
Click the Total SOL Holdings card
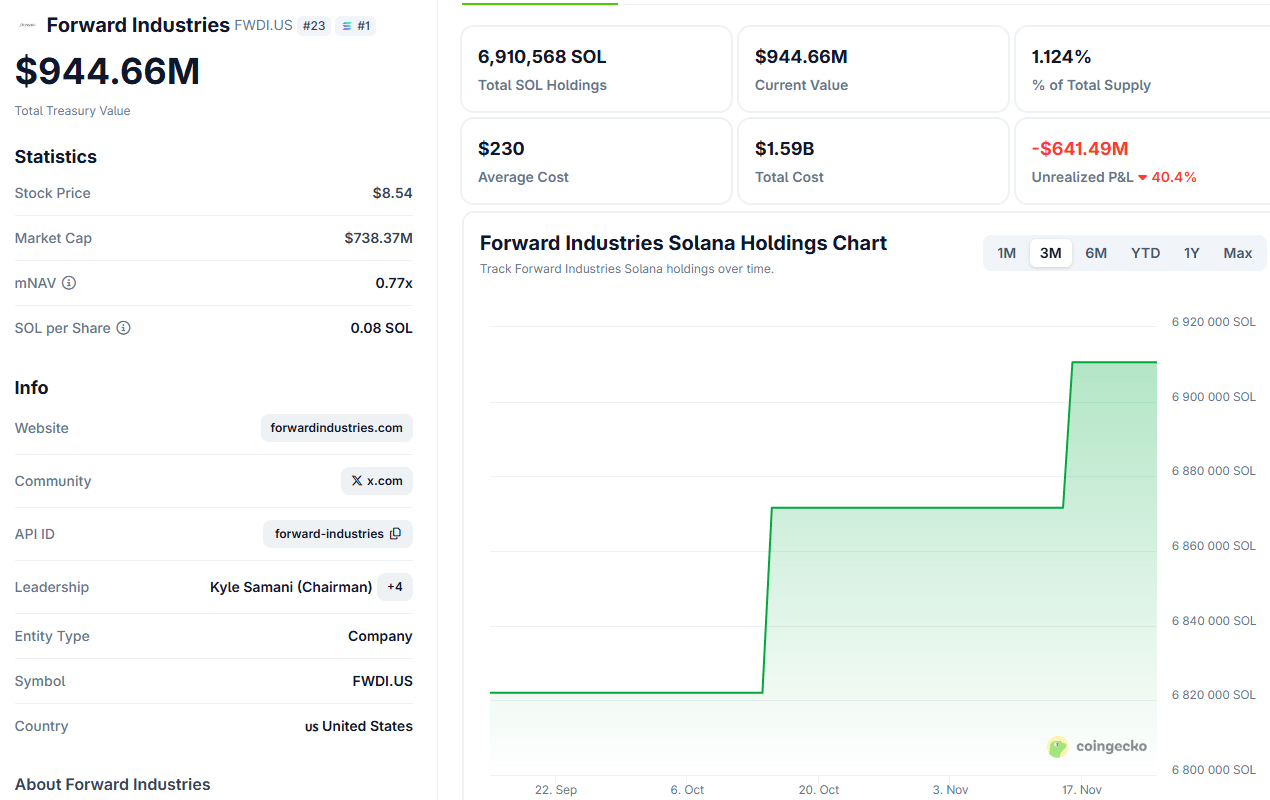coord(596,69)
